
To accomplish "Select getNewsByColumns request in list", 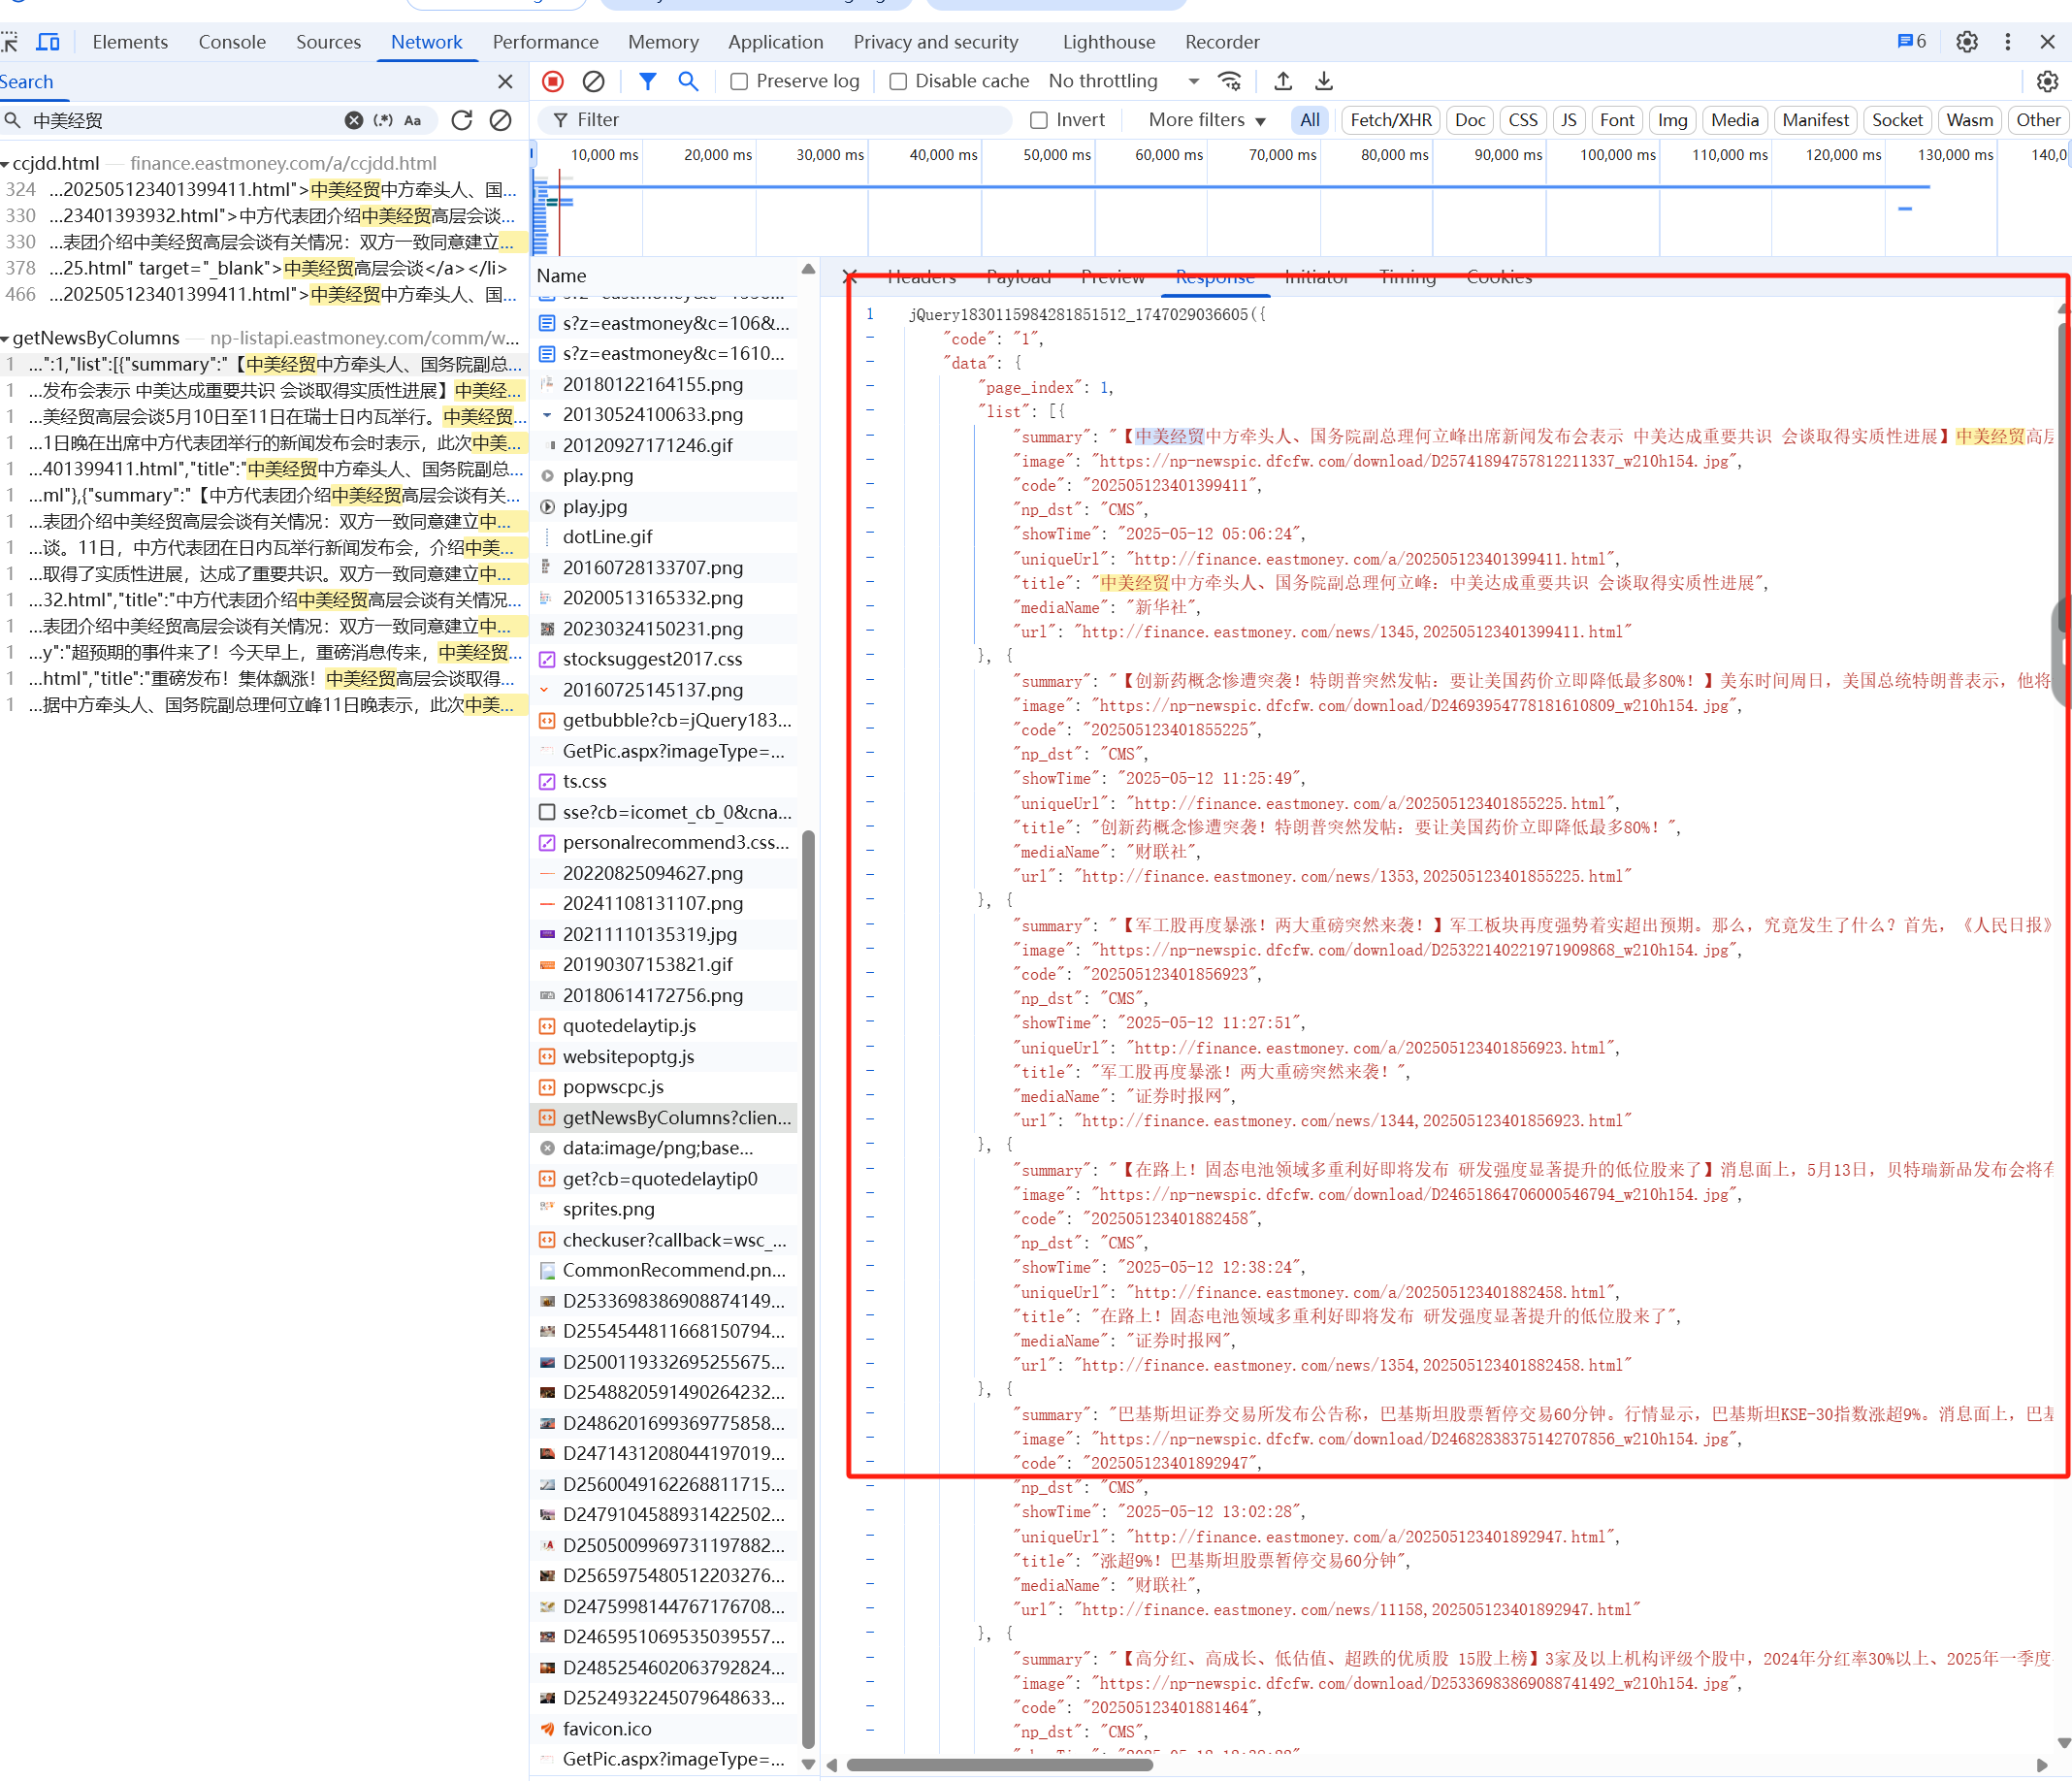I will pyautogui.click(x=675, y=1117).
